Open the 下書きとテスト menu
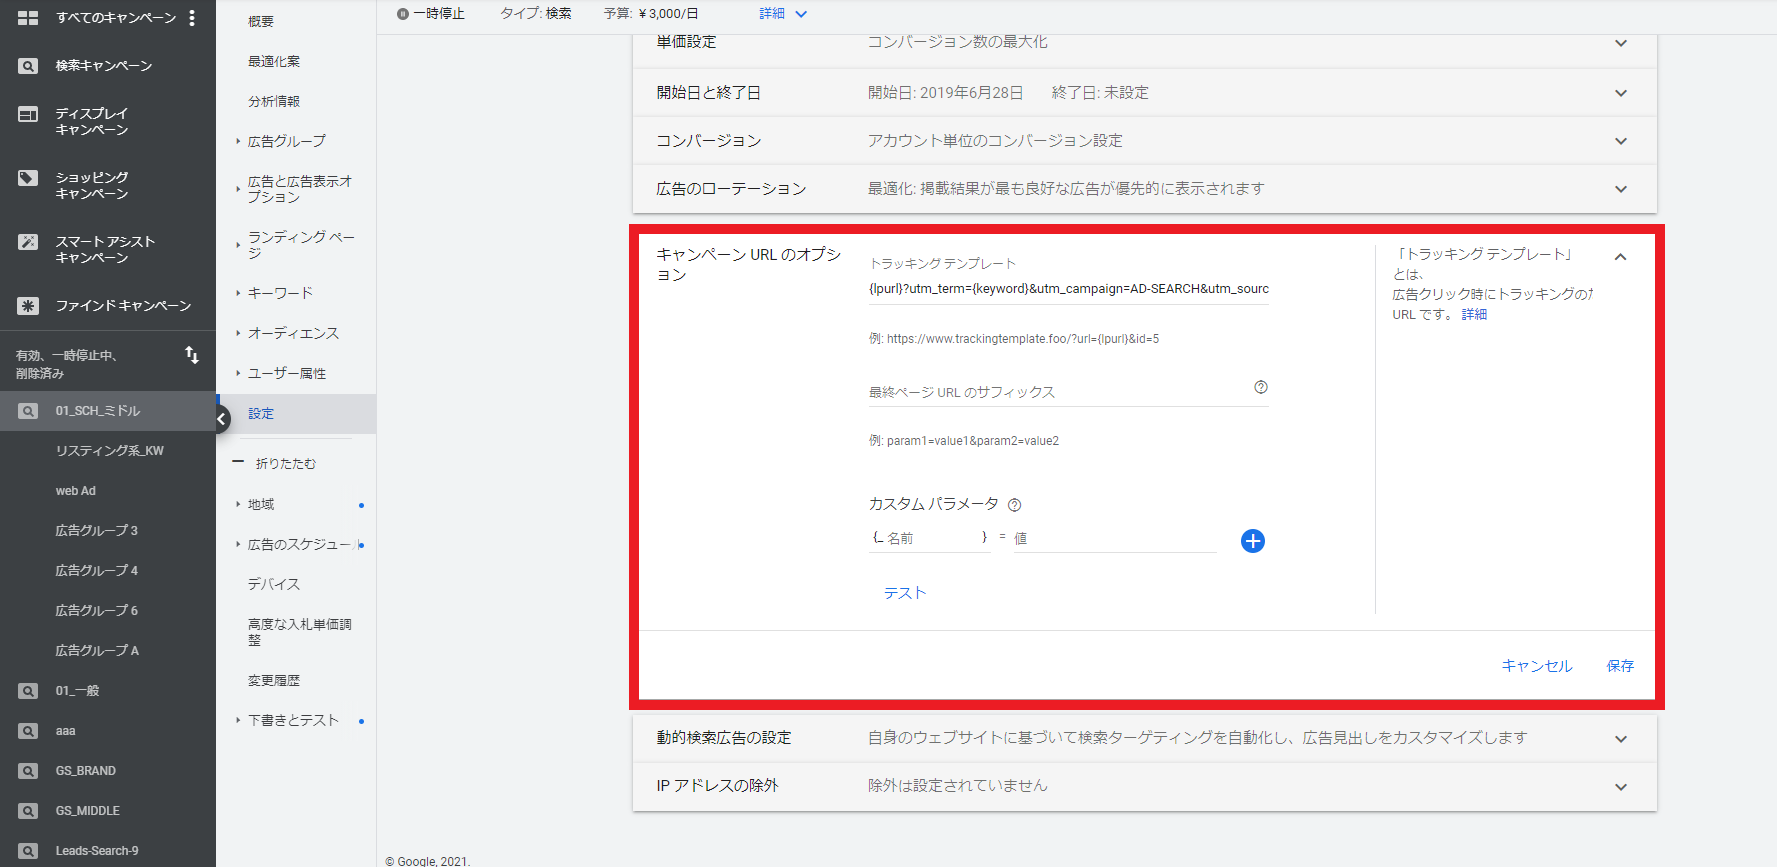The width and height of the screenshot is (1777, 867). click(293, 720)
